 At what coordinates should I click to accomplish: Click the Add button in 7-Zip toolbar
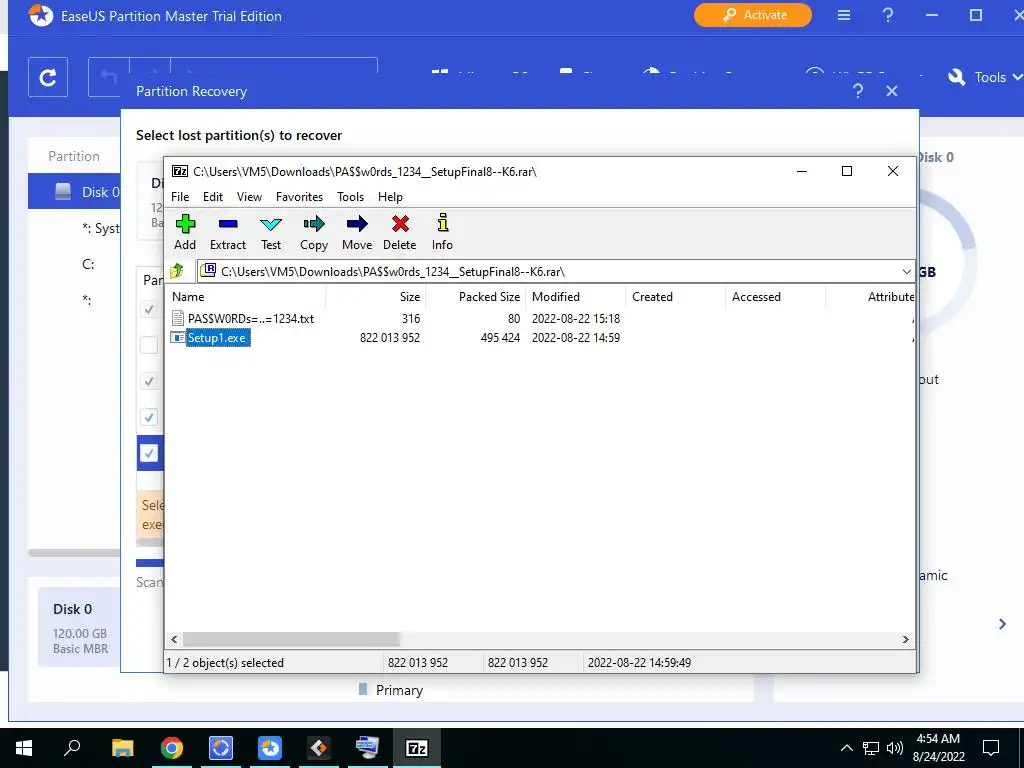(x=185, y=232)
